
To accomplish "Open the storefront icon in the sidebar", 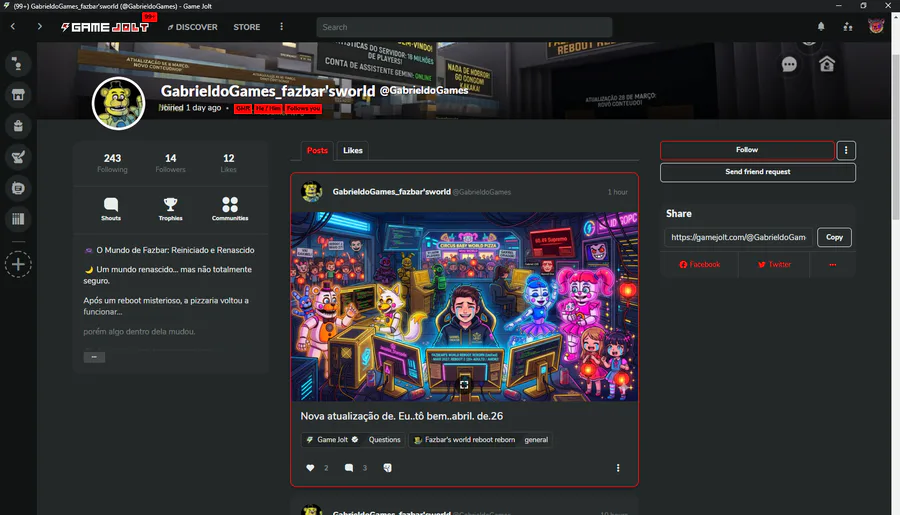I will tap(18, 95).
